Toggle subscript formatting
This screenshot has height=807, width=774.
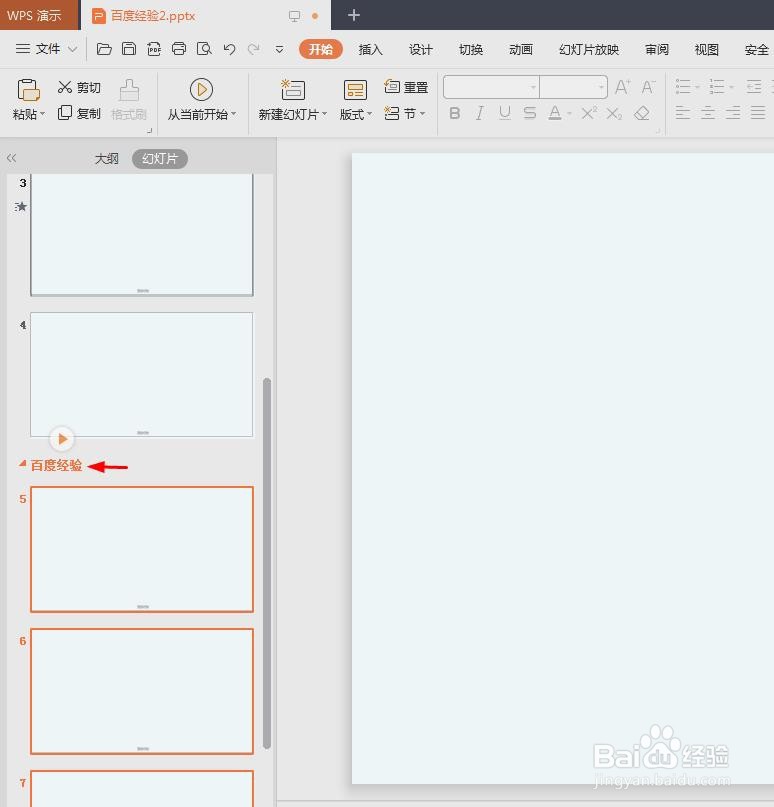coord(614,113)
